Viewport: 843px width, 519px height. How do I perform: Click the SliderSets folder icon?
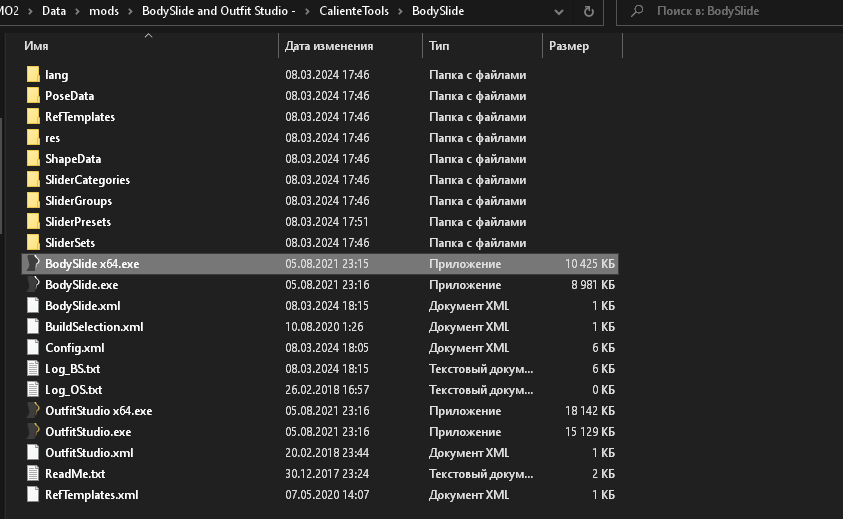point(33,243)
